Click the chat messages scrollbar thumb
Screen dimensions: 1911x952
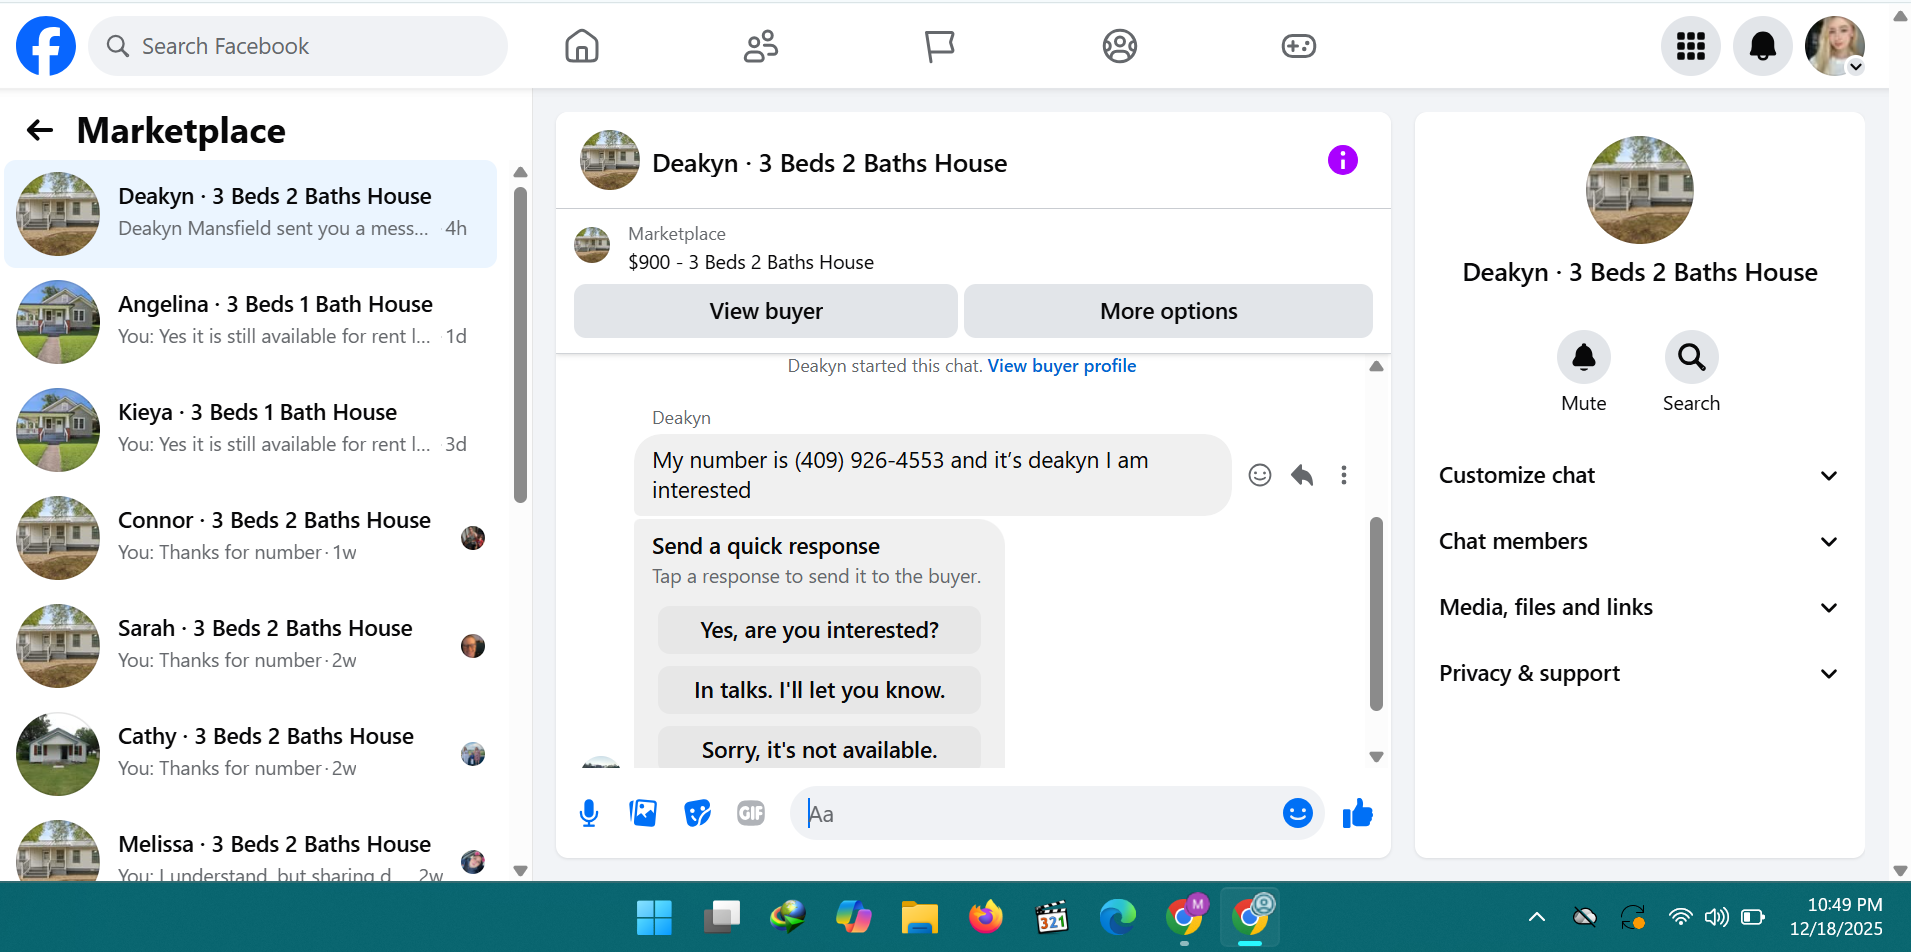click(x=1376, y=613)
